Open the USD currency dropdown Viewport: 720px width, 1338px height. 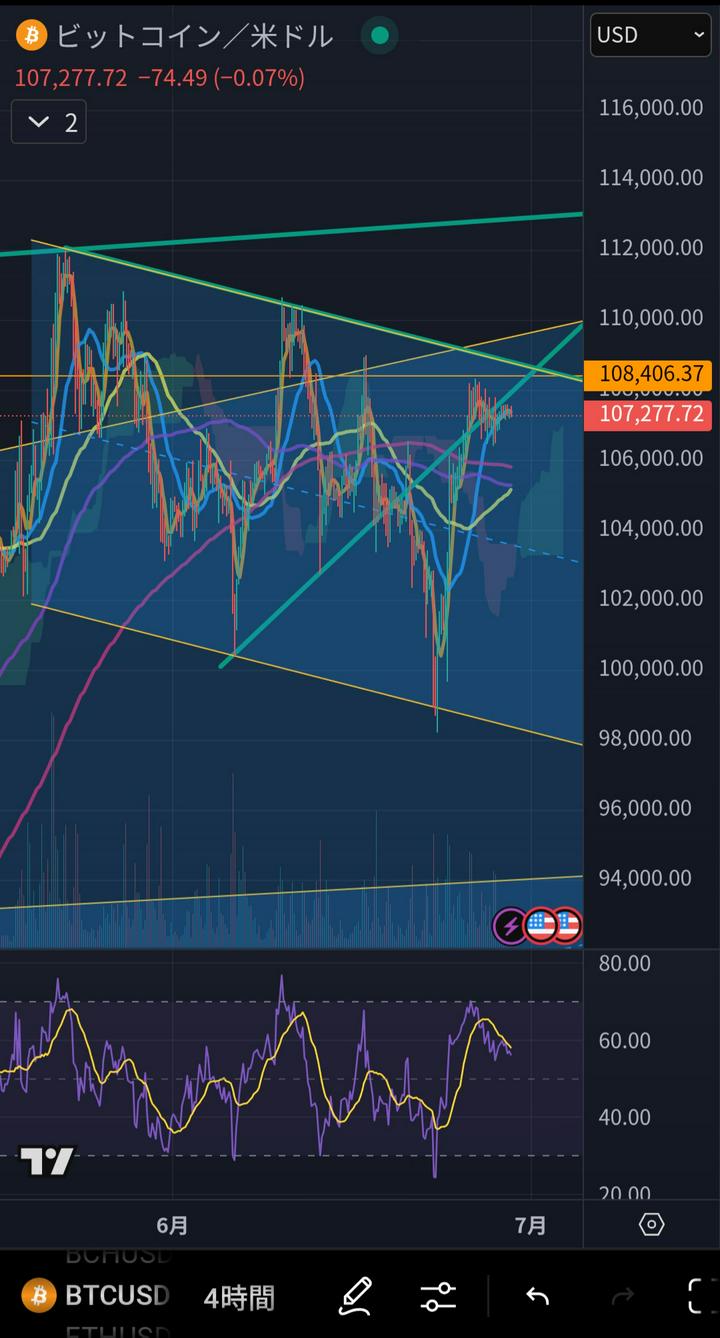[x=650, y=35]
